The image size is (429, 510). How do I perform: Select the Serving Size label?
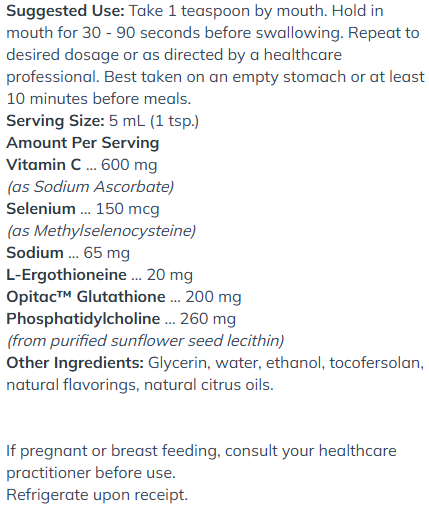click(x=55, y=121)
